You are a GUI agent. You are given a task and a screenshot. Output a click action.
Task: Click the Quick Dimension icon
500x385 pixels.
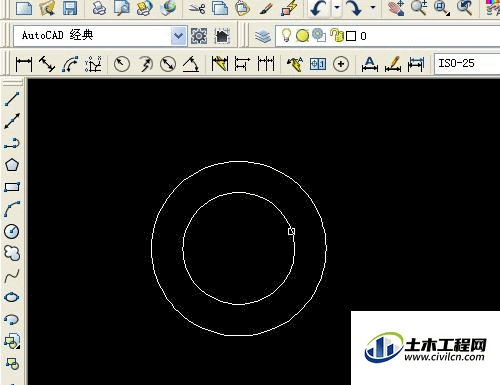click(x=220, y=64)
